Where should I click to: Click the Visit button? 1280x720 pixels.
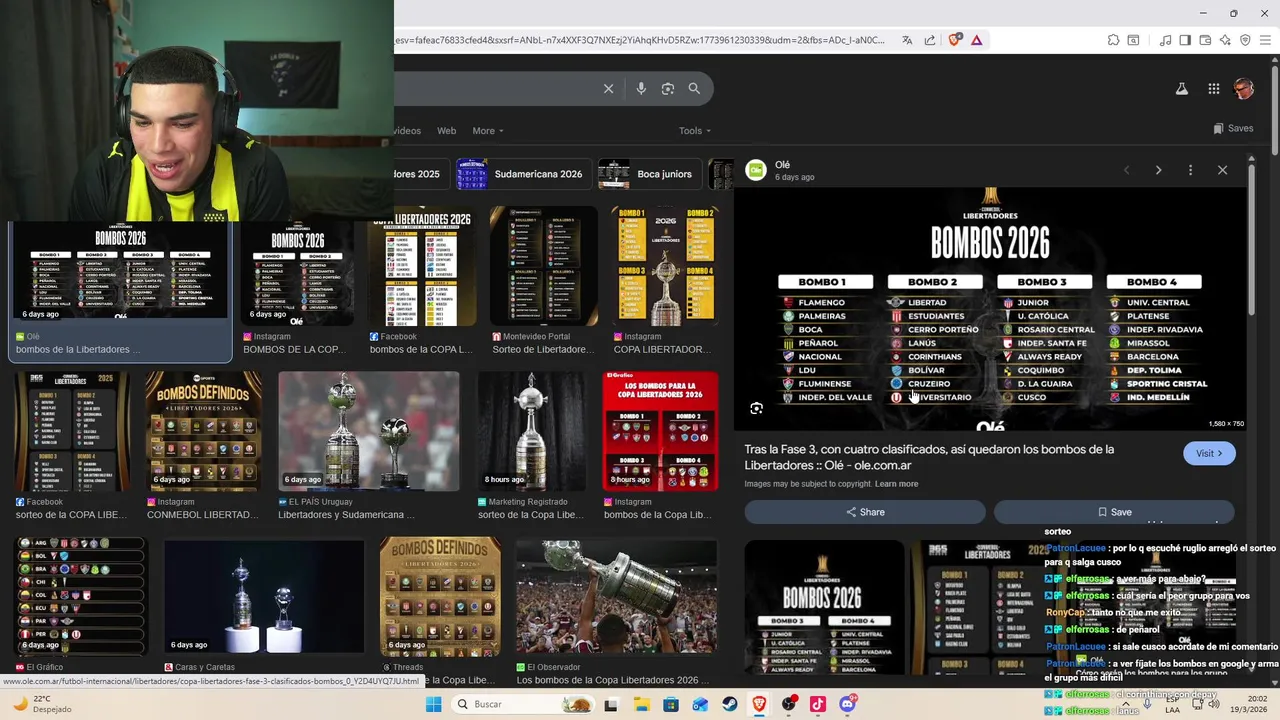tap(1209, 453)
